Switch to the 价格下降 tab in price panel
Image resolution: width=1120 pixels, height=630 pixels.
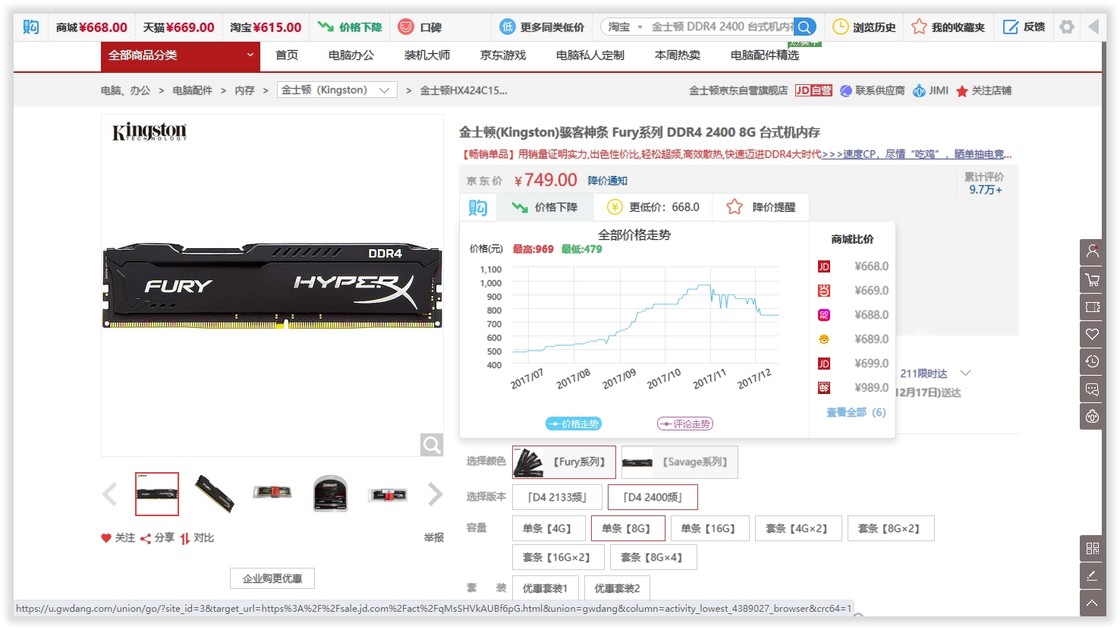545,207
